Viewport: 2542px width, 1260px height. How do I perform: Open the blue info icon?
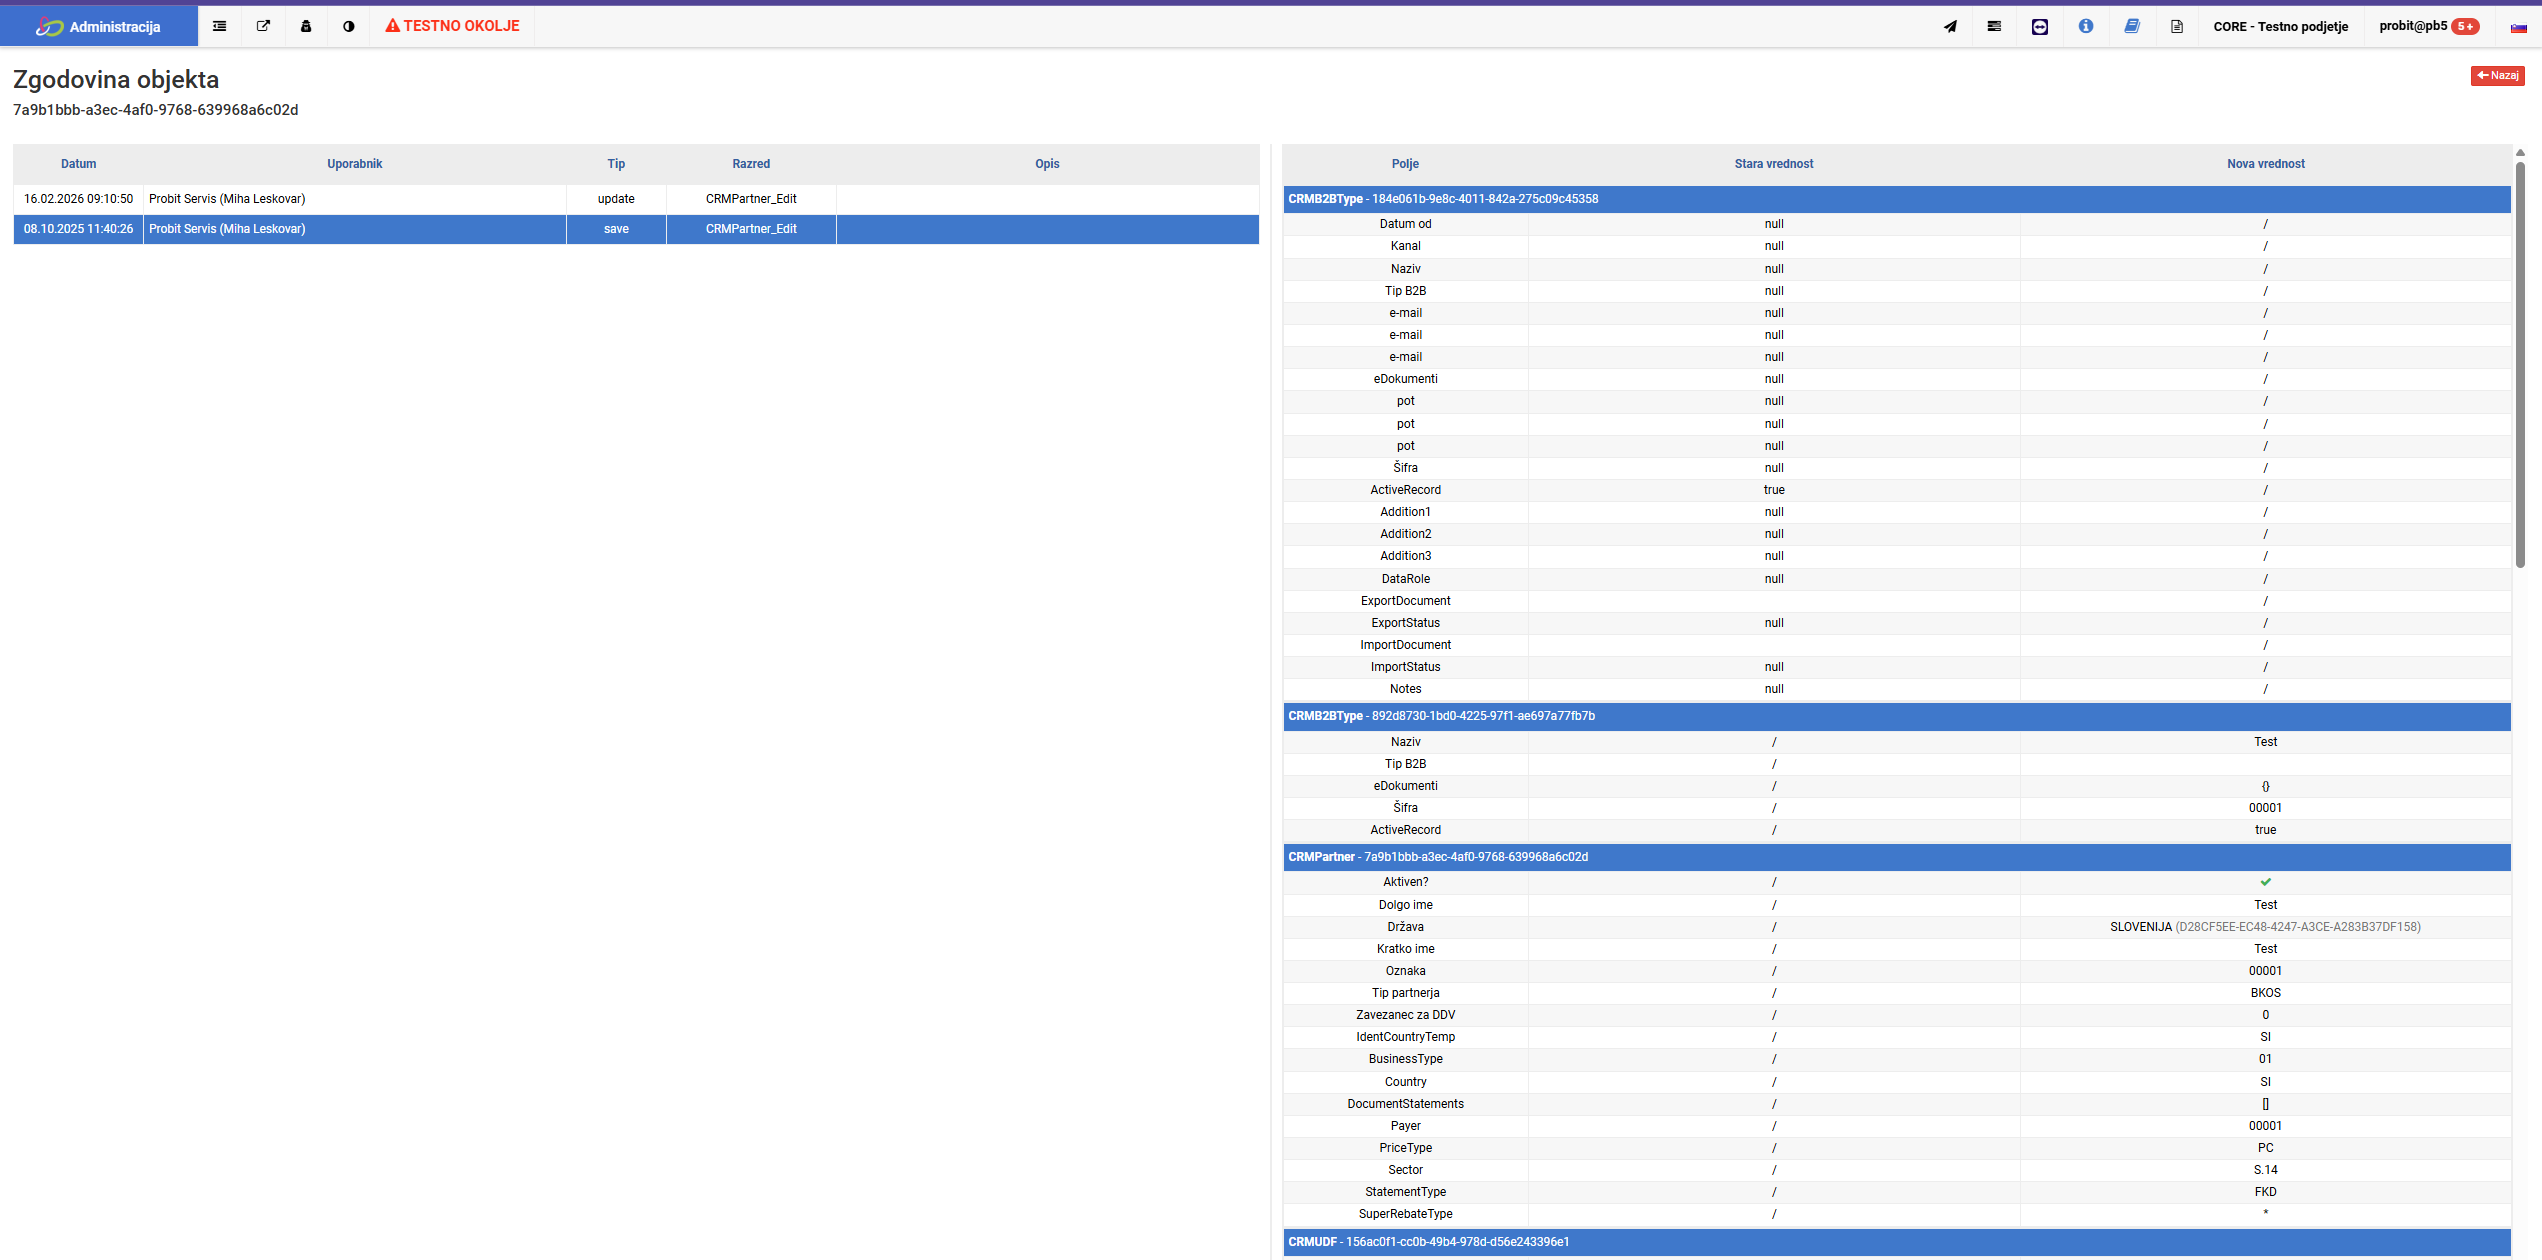click(2086, 26)
